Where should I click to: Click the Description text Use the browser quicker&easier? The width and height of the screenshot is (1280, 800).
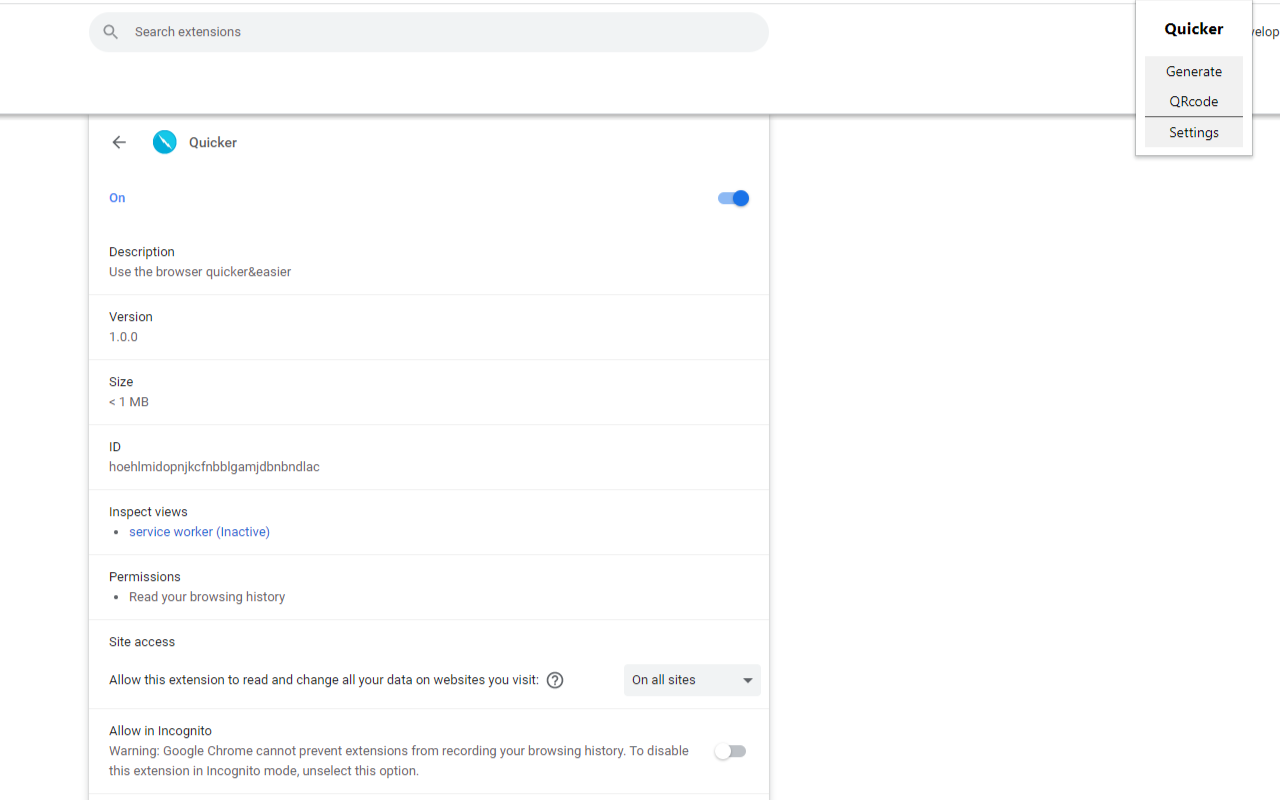point(200,272)
